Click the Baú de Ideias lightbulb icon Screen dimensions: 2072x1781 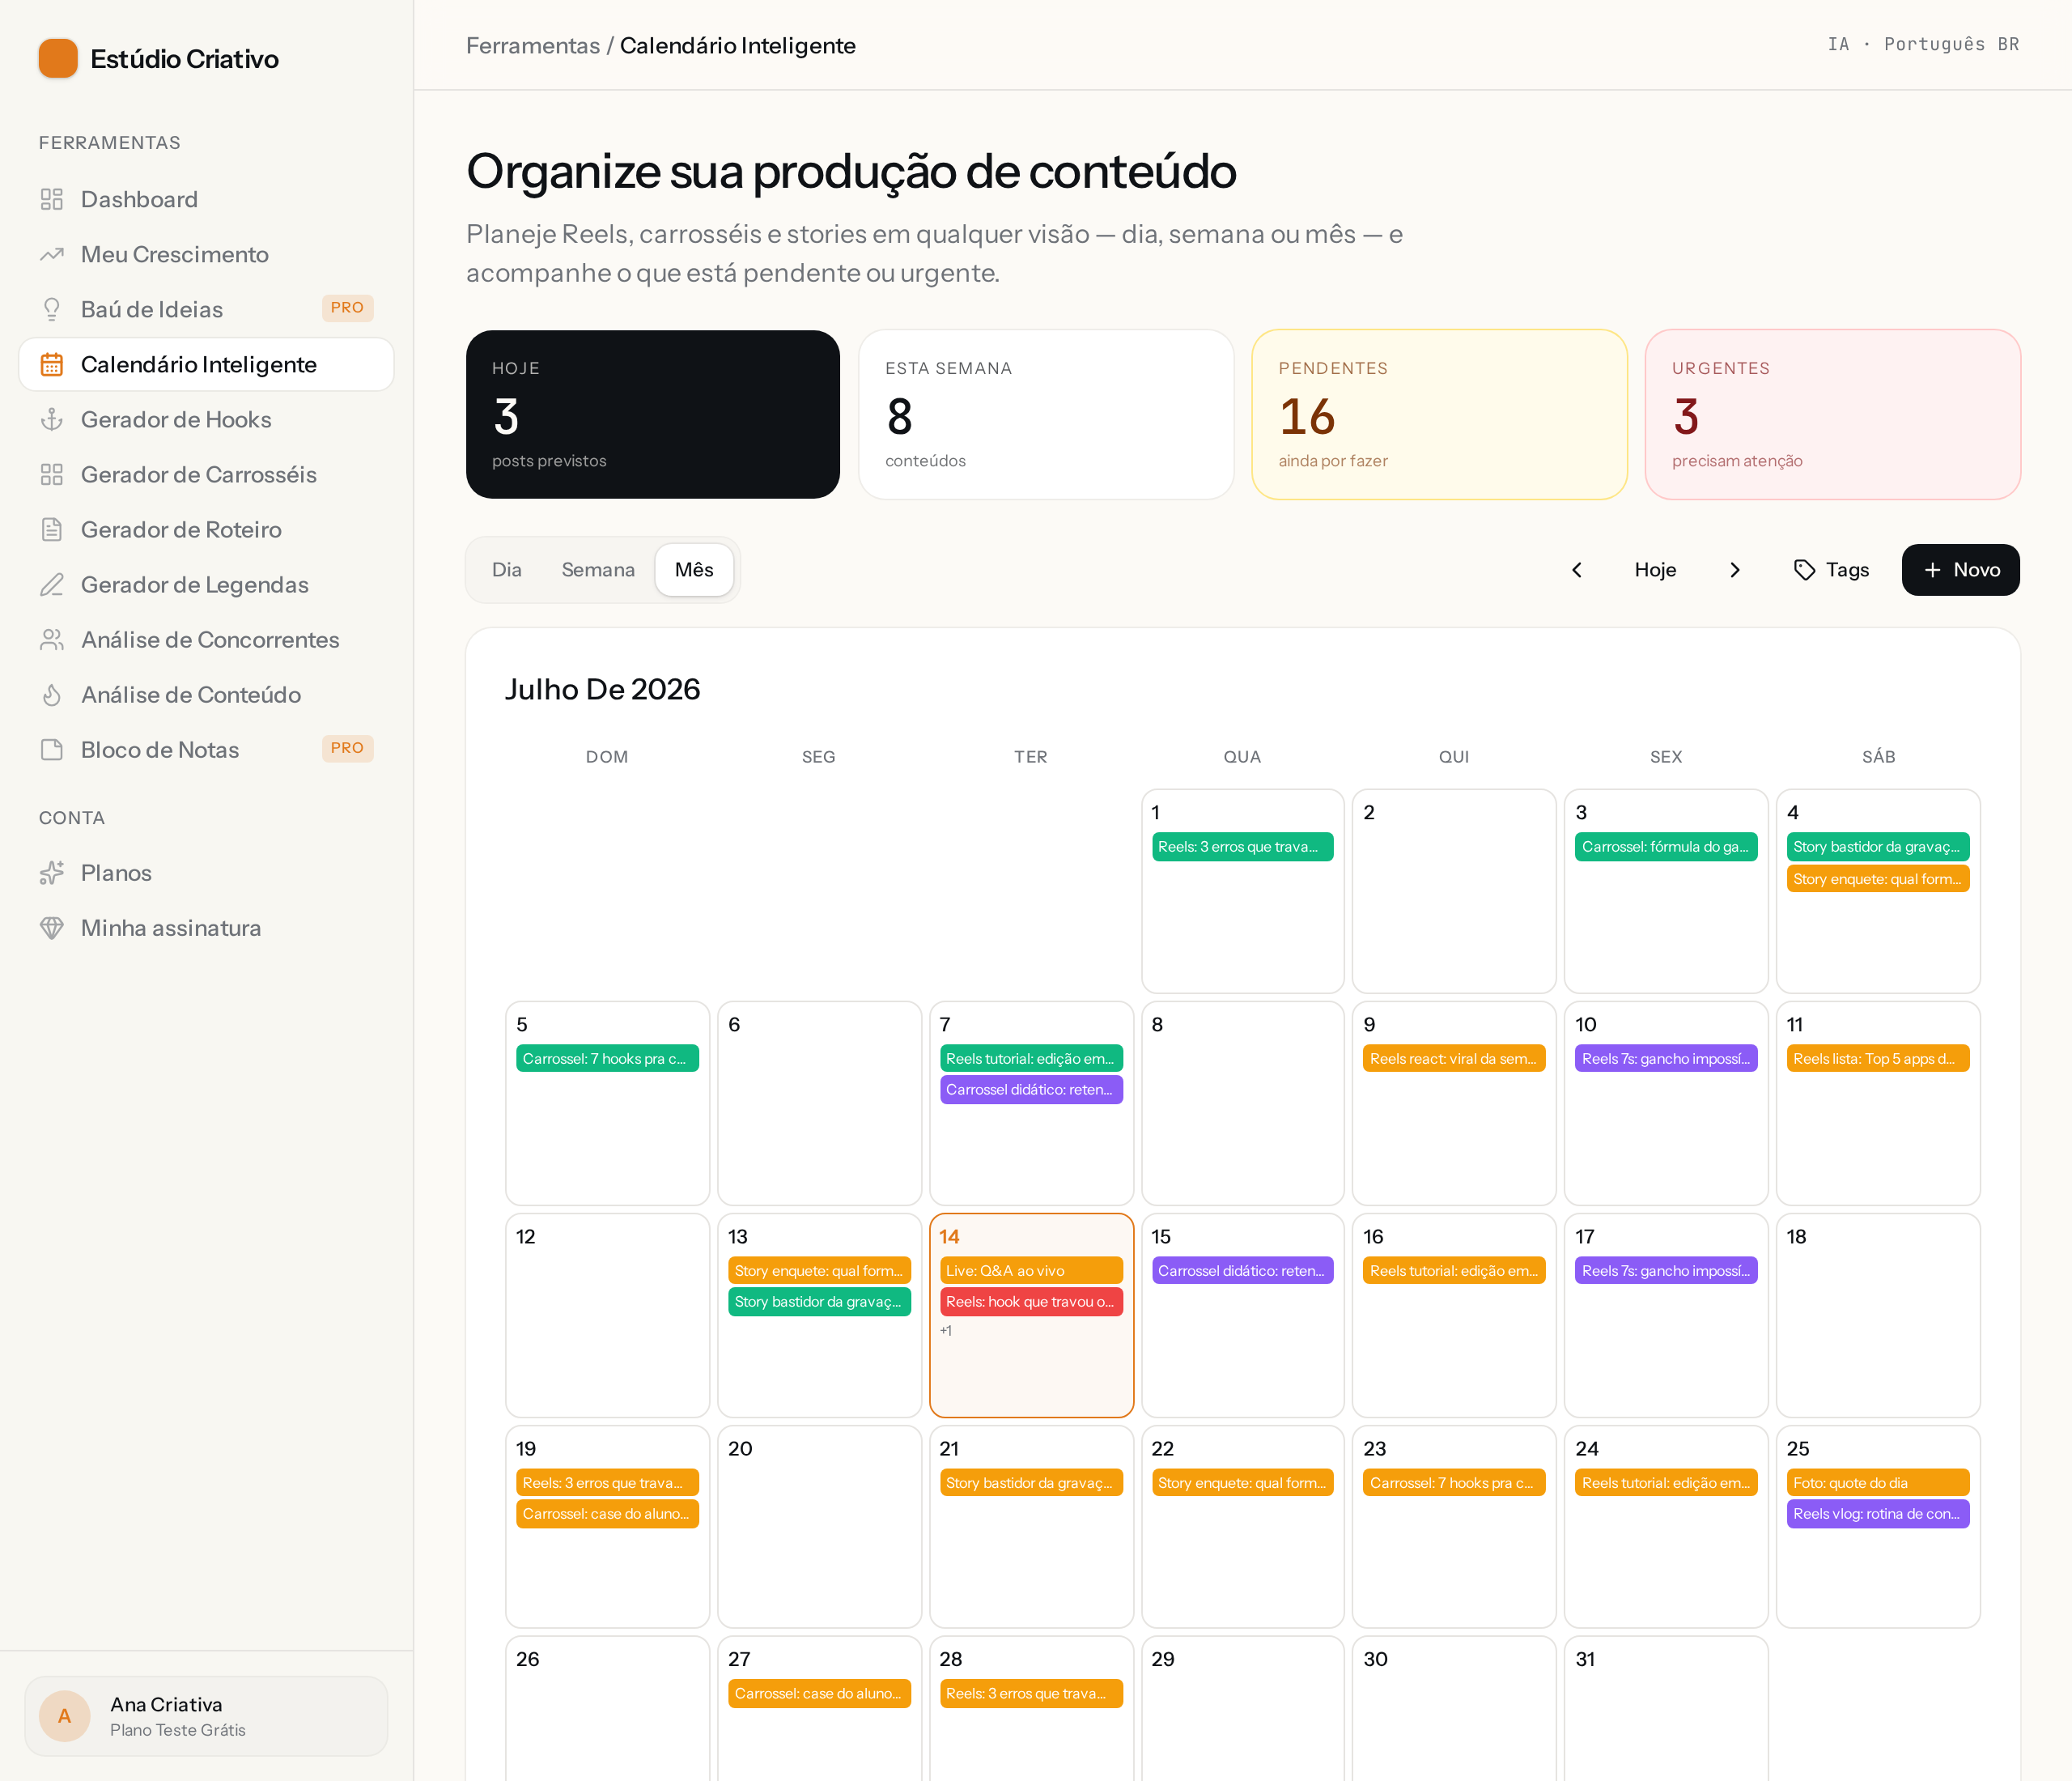coord(52,309)
